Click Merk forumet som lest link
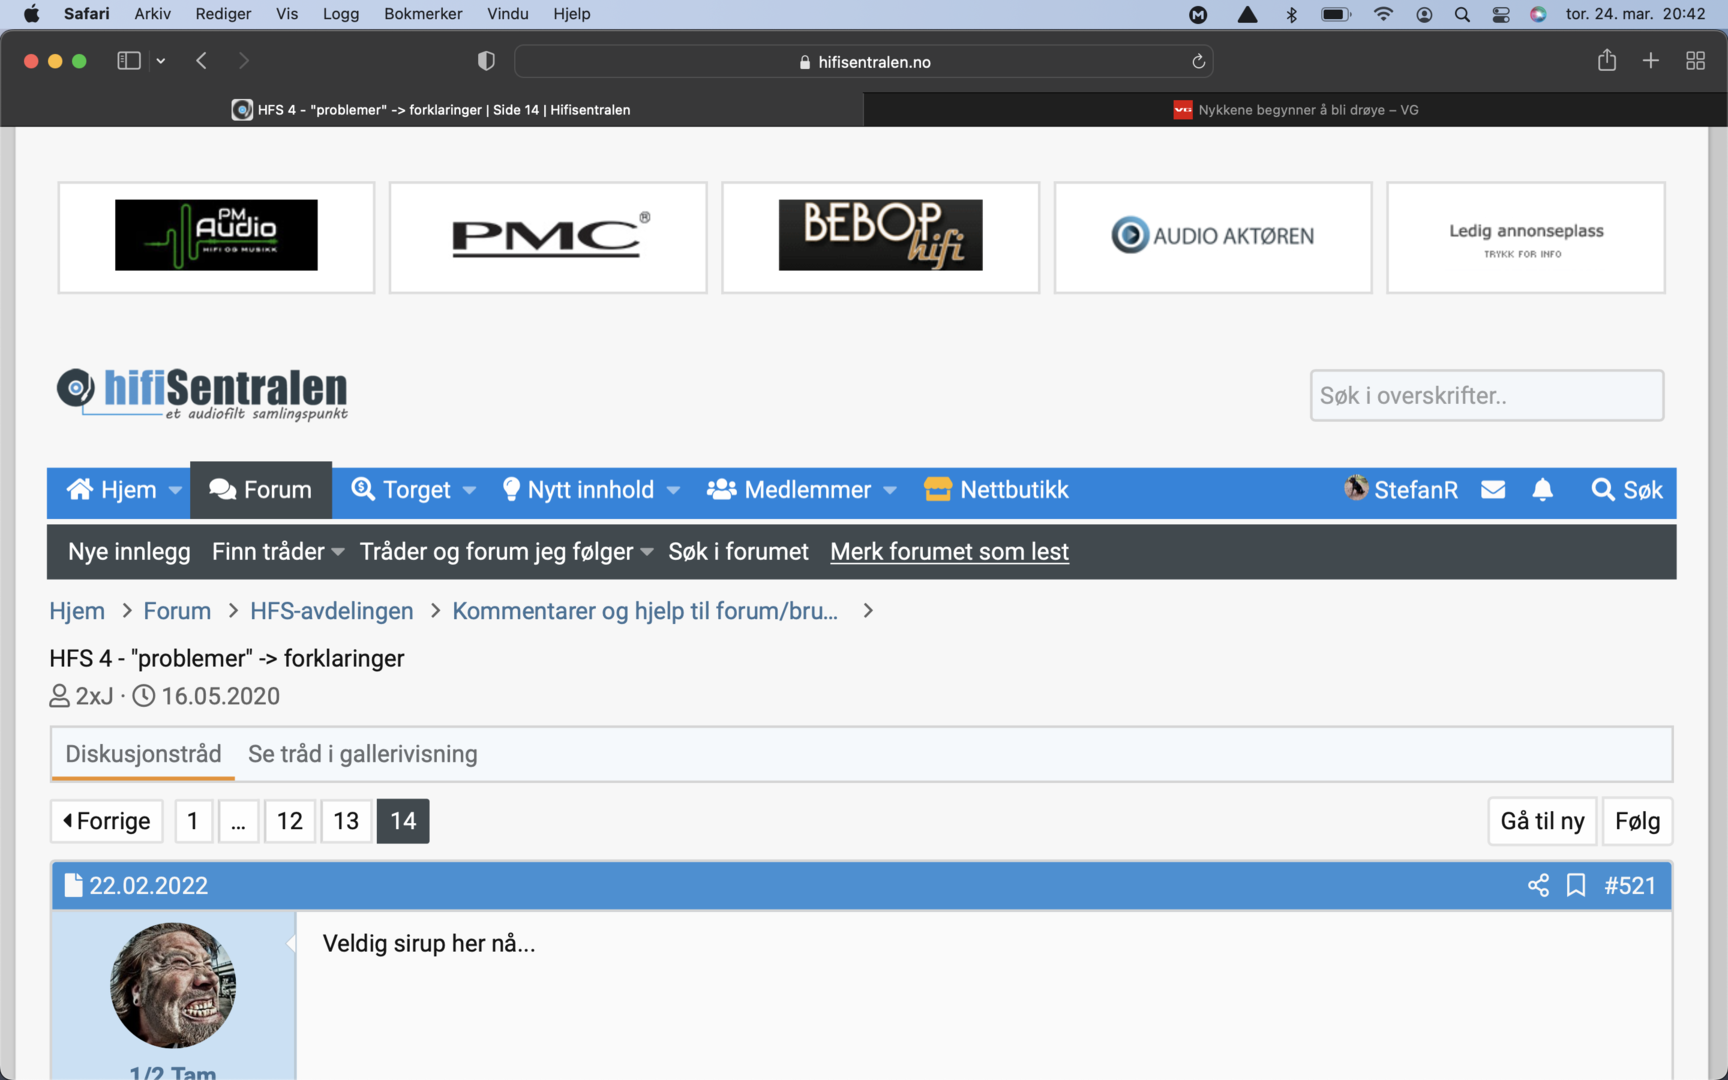Image resolution: width=1728 pixels, height=1080 pixels. pyautogui.click(x=949, y=552)
